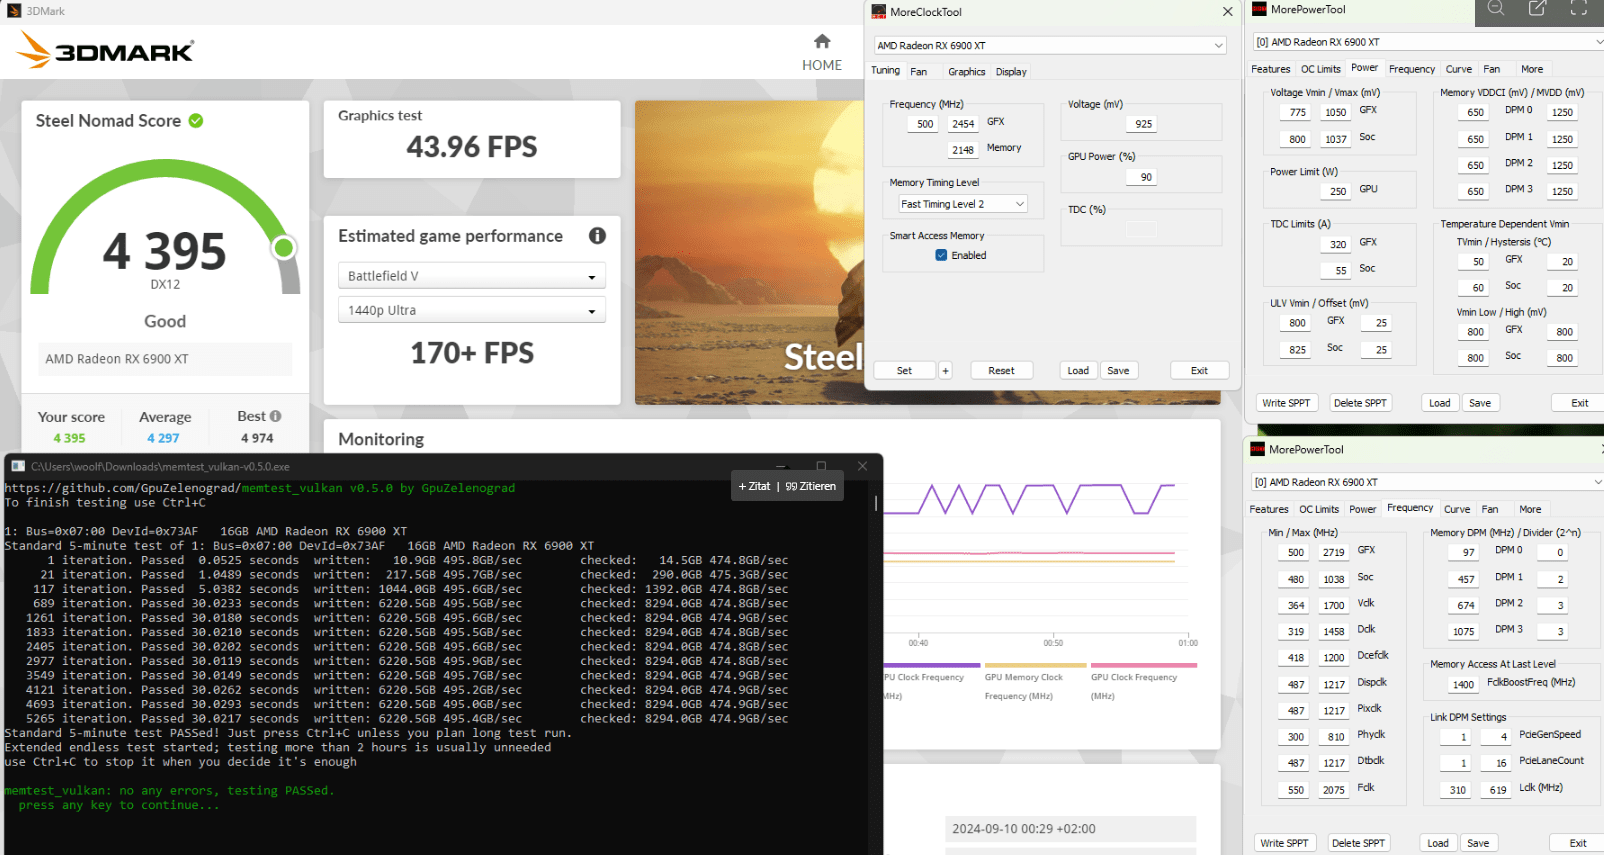Click the upper MorePowerTool window icon

[x=1259, y=9]
